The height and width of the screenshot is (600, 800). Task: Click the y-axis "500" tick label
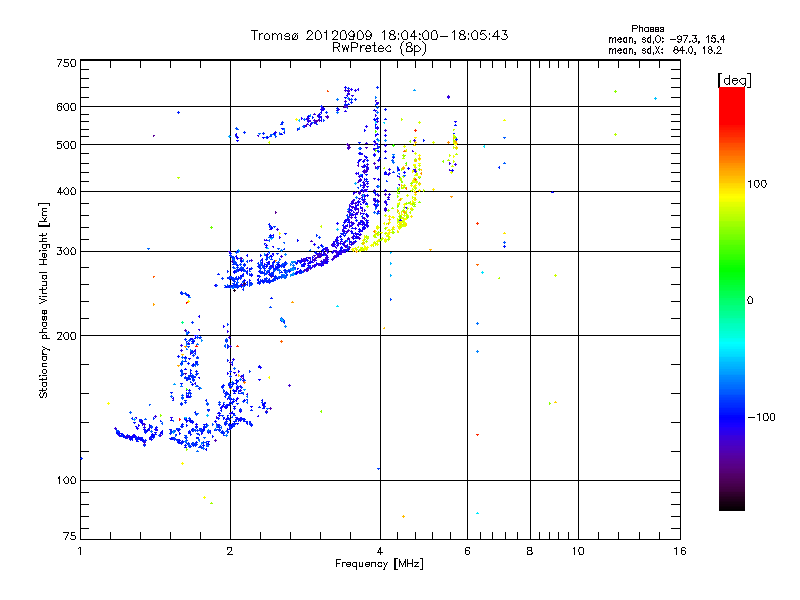click(x=66, y=145)
